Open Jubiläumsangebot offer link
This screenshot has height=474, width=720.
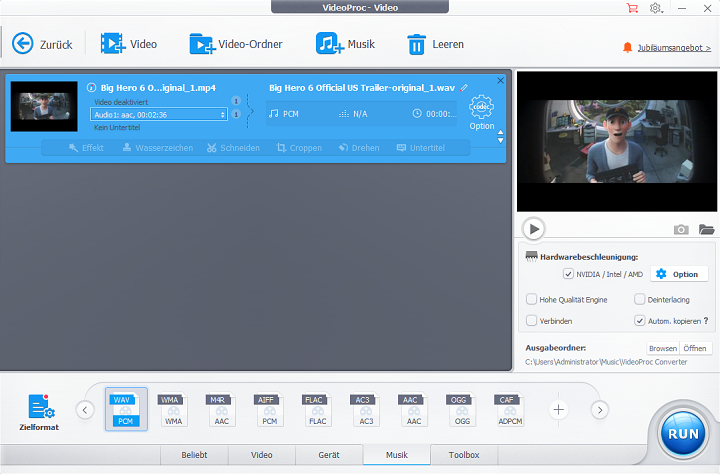pyautogui.click(x=674, y=48)
